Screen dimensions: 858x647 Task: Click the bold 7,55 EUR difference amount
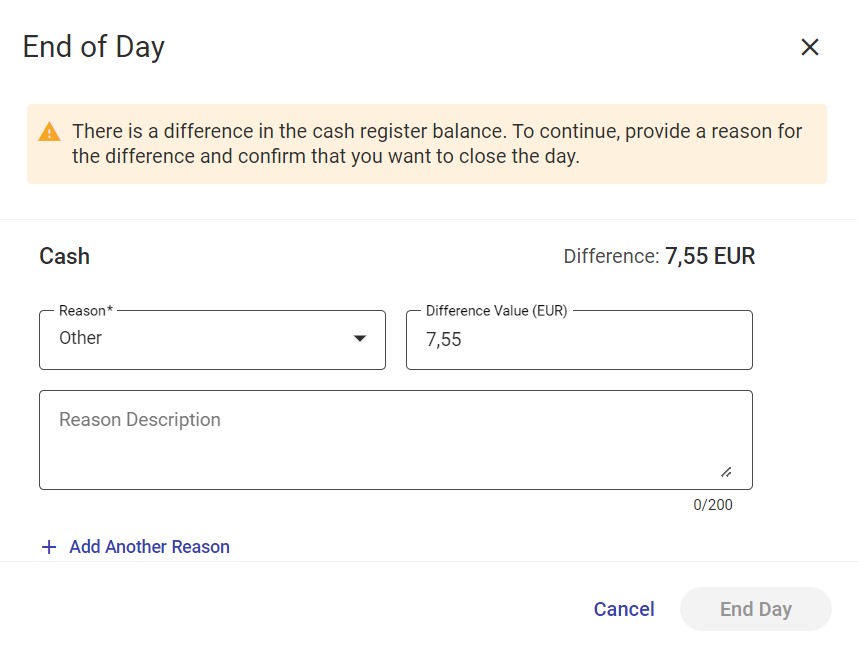pyautogui.click(x=710, y=256)
